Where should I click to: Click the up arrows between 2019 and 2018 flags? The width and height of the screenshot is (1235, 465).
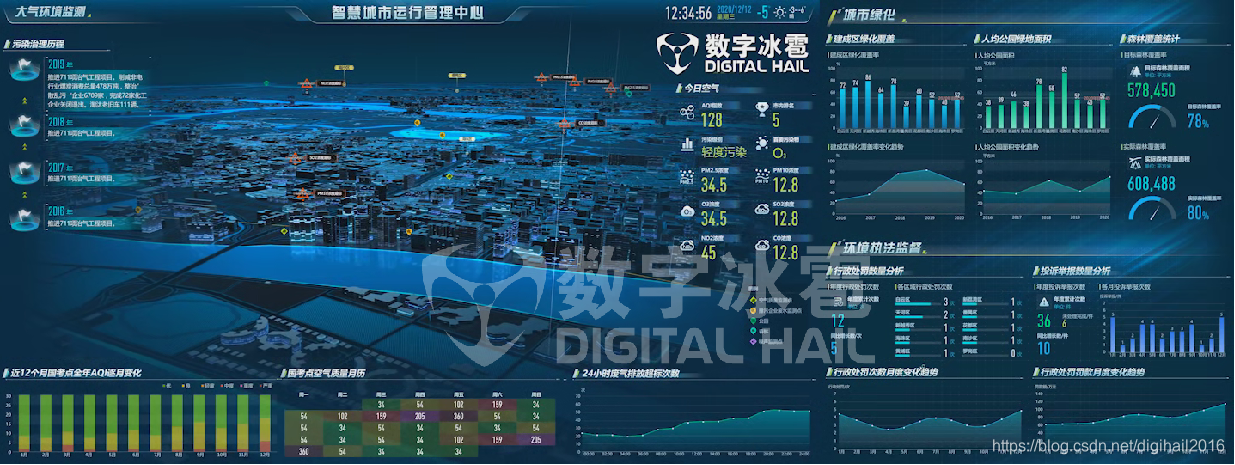(23, 99)
